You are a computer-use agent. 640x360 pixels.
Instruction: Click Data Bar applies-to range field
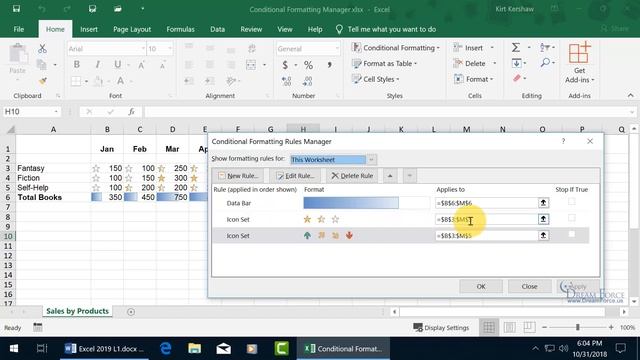click(486, 203)
